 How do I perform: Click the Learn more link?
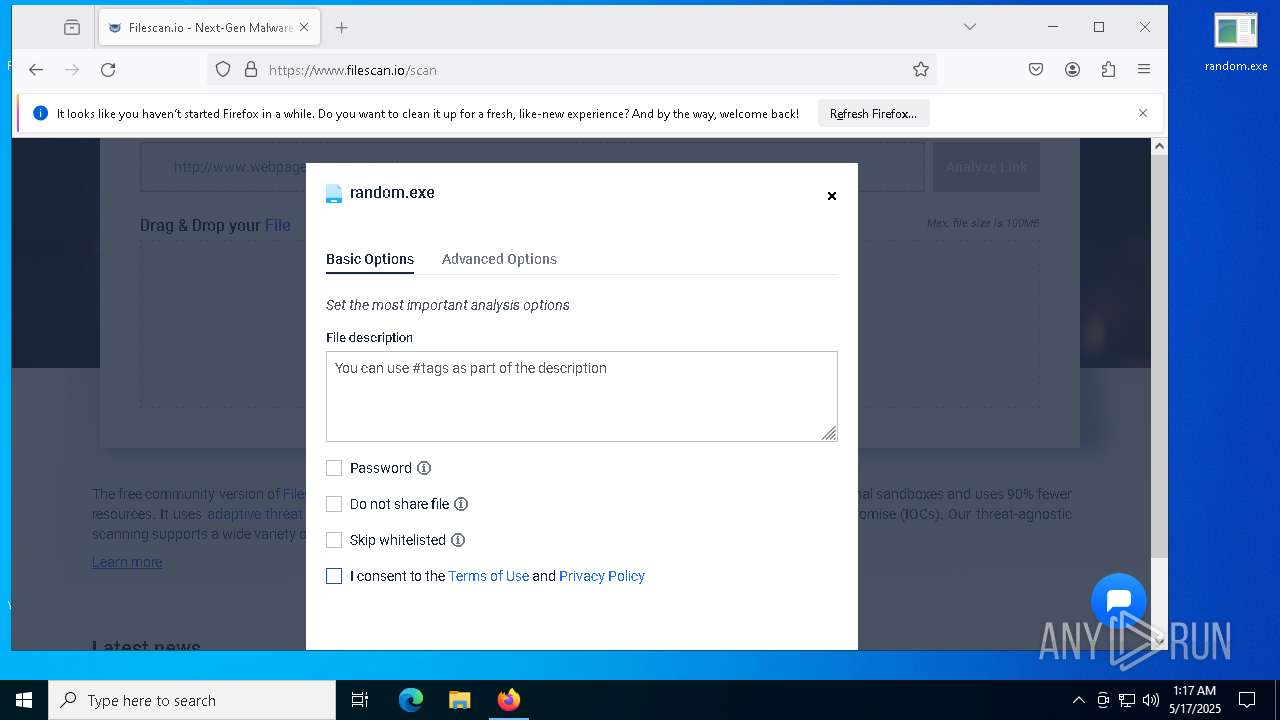(127, 562)
